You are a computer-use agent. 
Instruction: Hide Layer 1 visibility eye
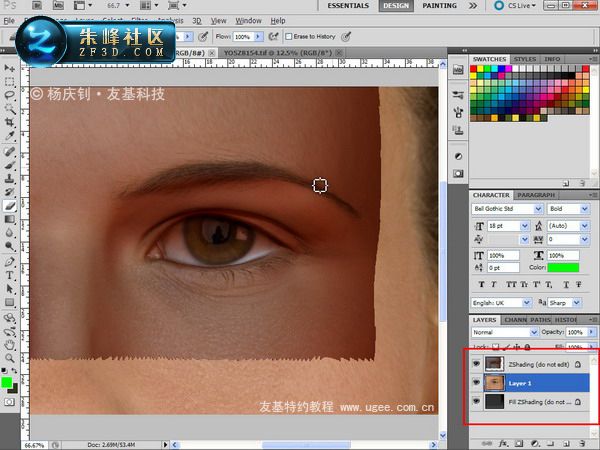coord(476,383)
